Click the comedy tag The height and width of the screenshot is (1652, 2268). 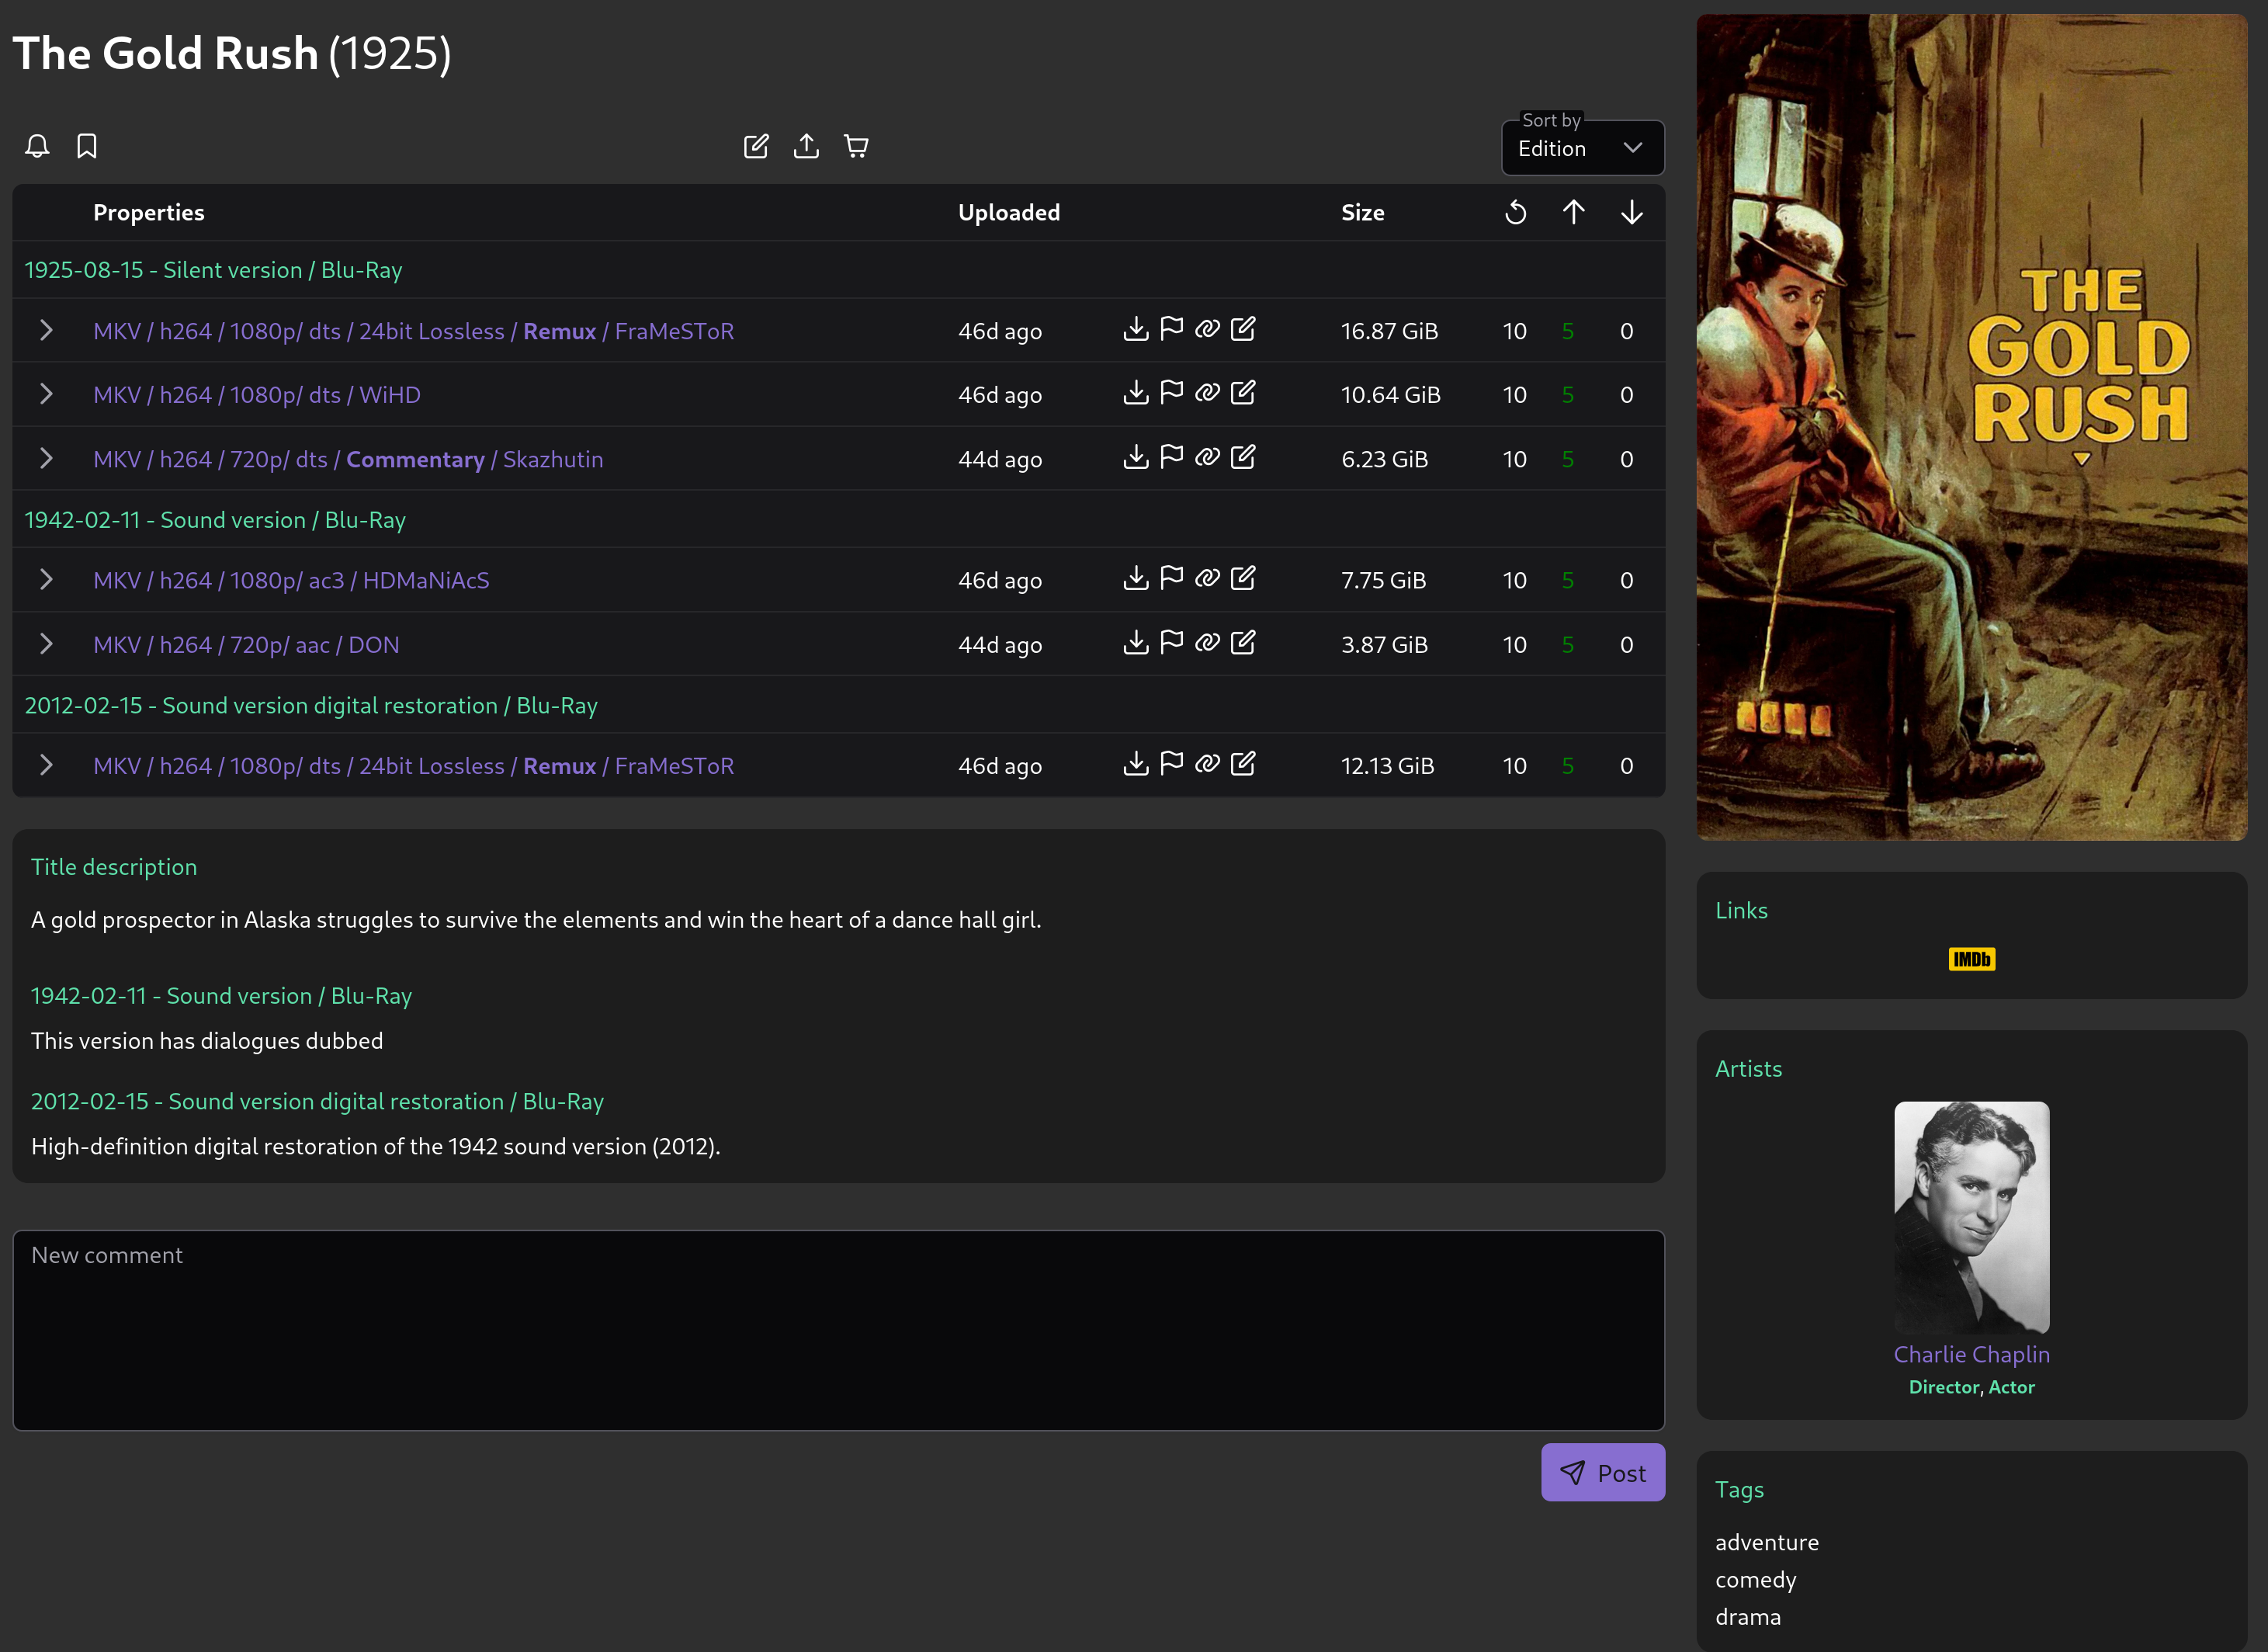[1756, 1580]
